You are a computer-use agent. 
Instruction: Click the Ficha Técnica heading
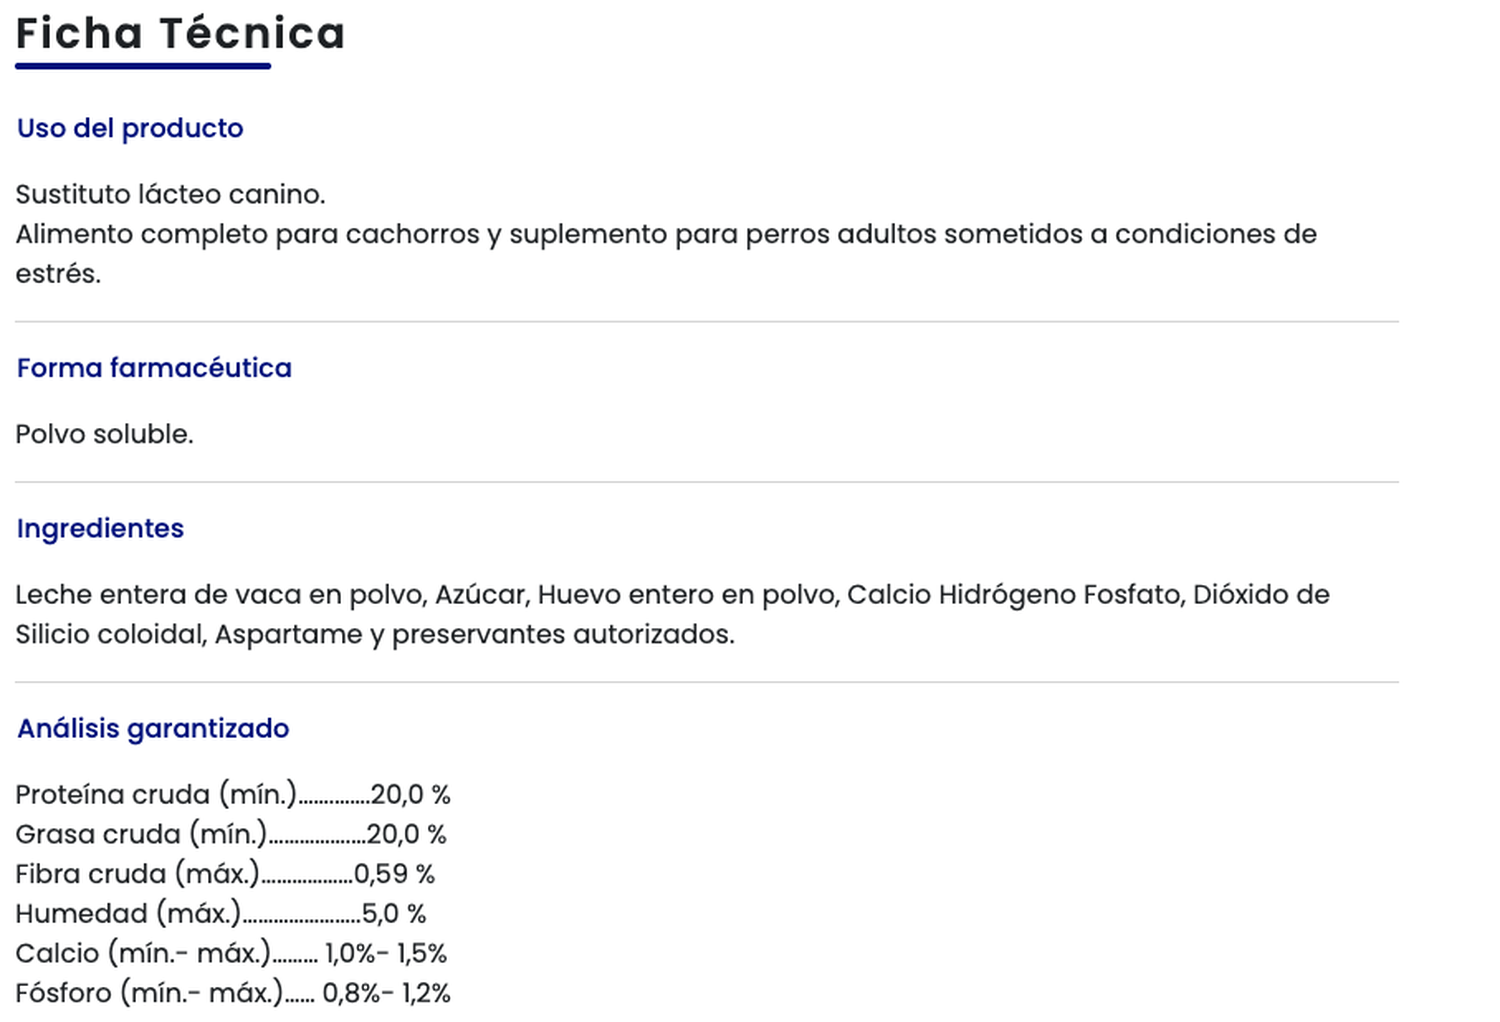tap(180, 33)
